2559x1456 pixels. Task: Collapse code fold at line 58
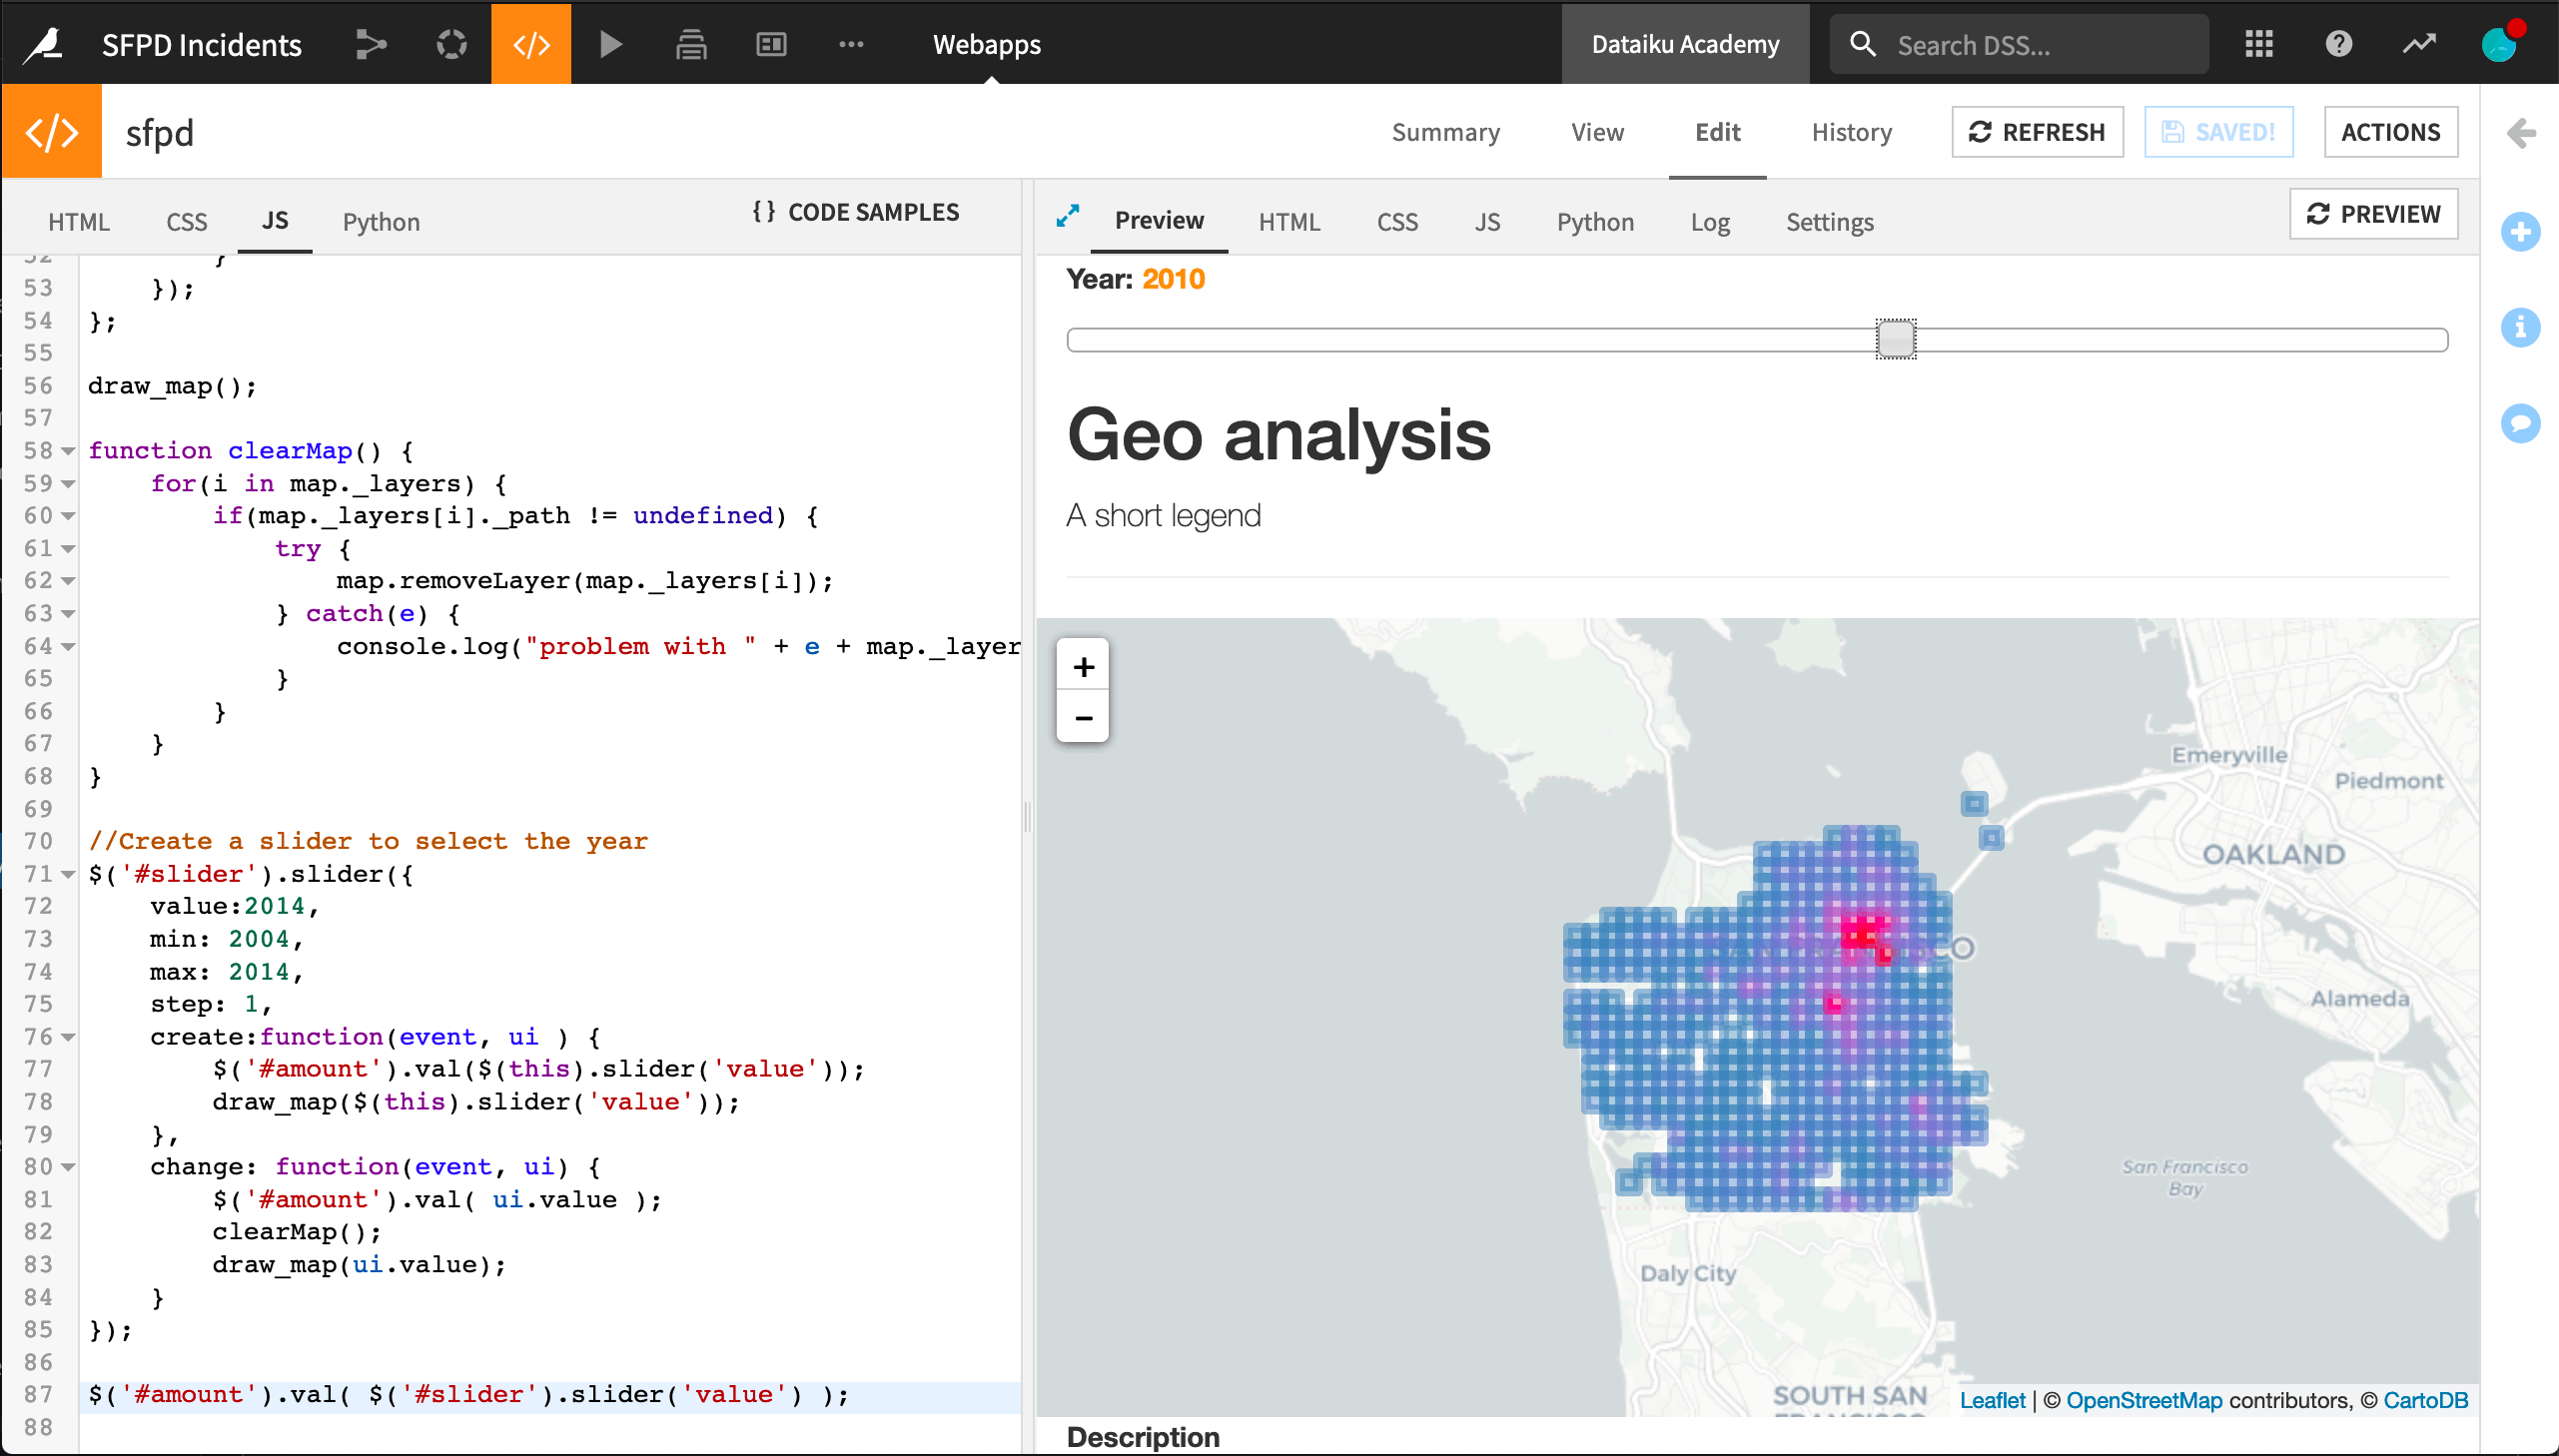pos(68,452)
